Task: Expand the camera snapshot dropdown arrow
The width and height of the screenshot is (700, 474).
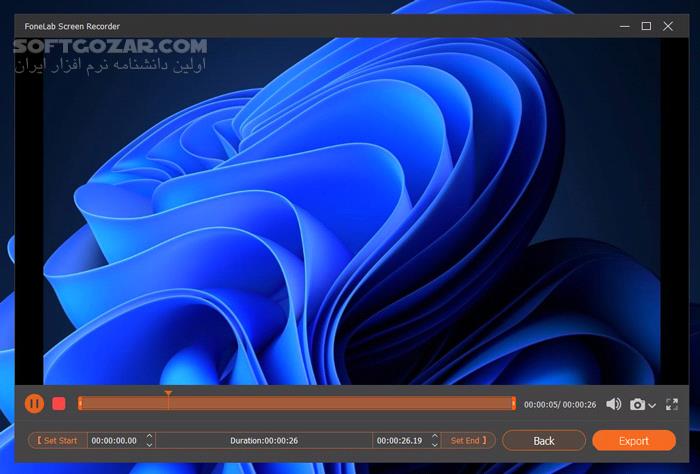Action: tap(652, 405)
